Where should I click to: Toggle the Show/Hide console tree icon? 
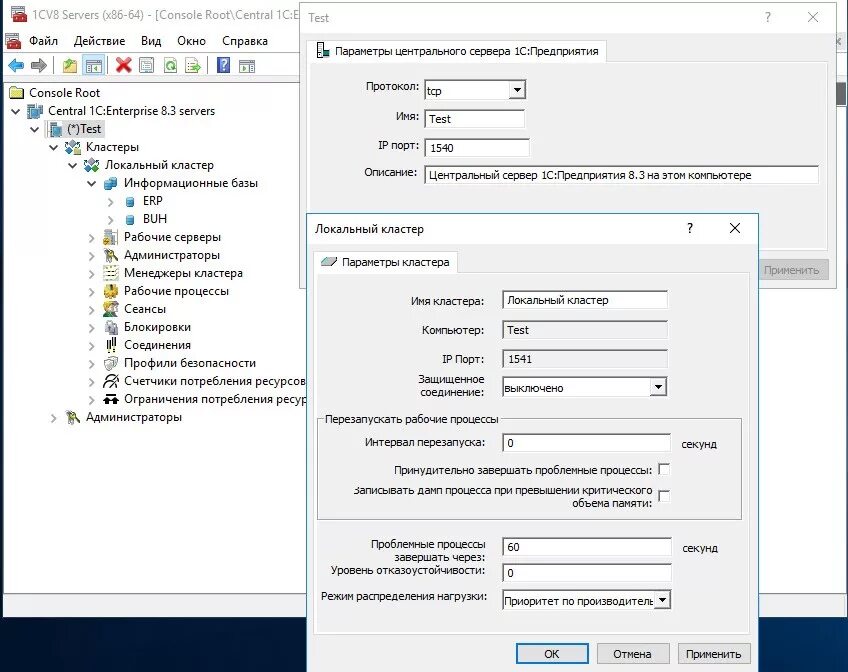94,66
